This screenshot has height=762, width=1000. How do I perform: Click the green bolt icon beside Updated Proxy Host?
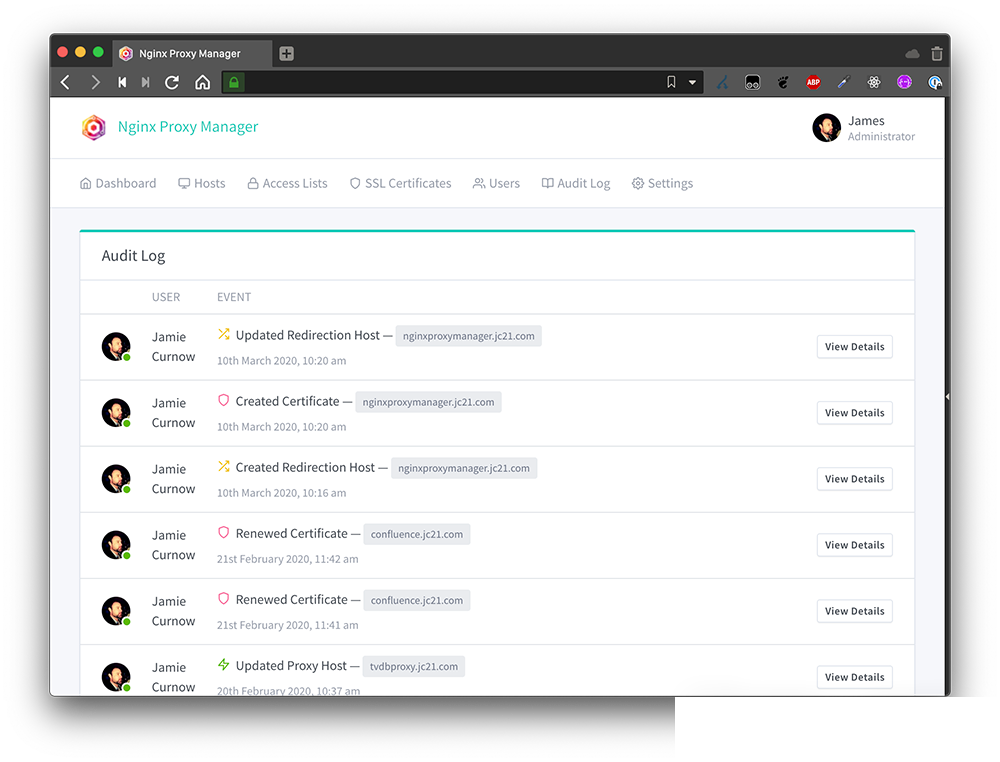click(x=223, y=664)
